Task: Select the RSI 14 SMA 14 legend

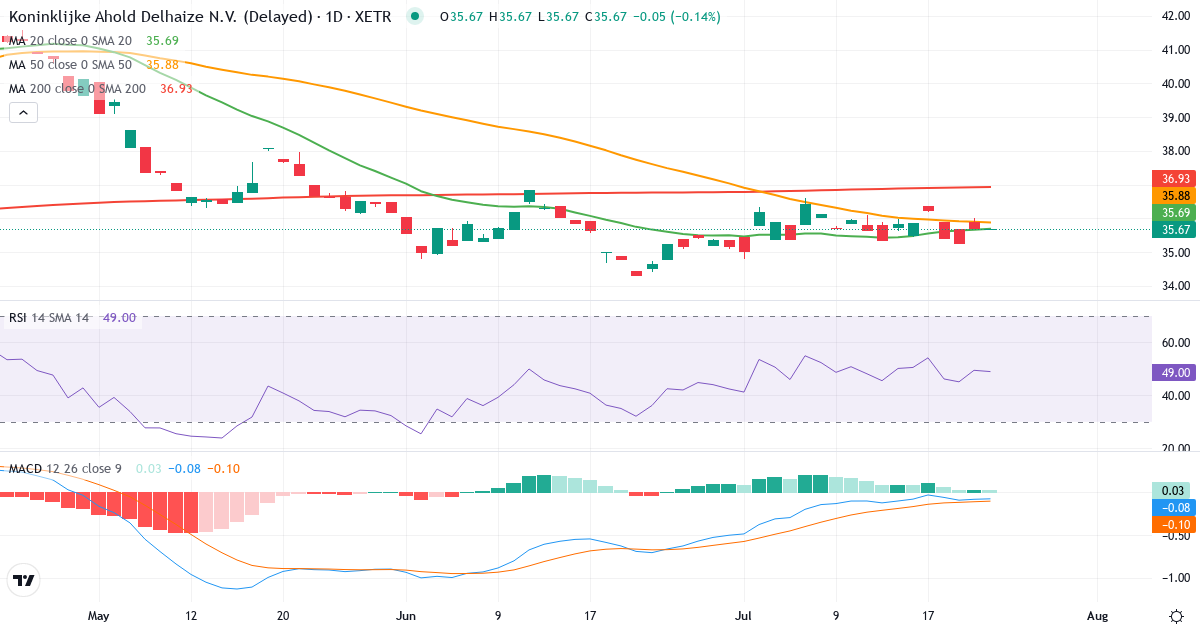Action: point(49,318)
